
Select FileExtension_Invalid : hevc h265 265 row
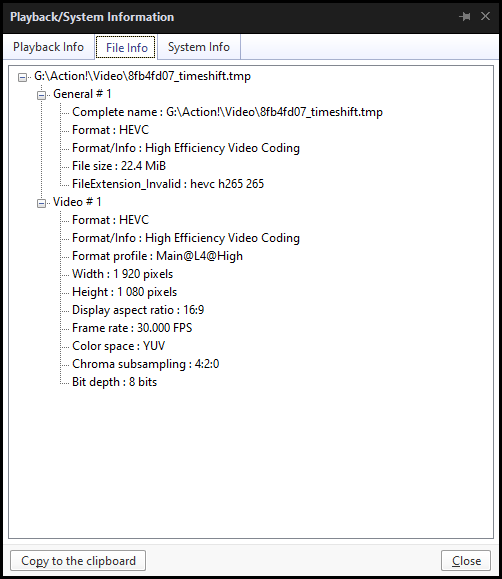click(168, 184)
